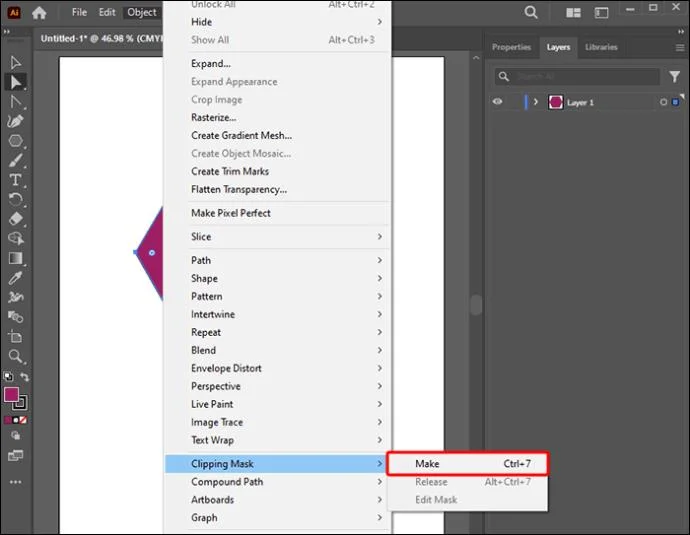Open the filter icon in Layers panel
Viewport: 690px width, 535px height.
point(674,77)
